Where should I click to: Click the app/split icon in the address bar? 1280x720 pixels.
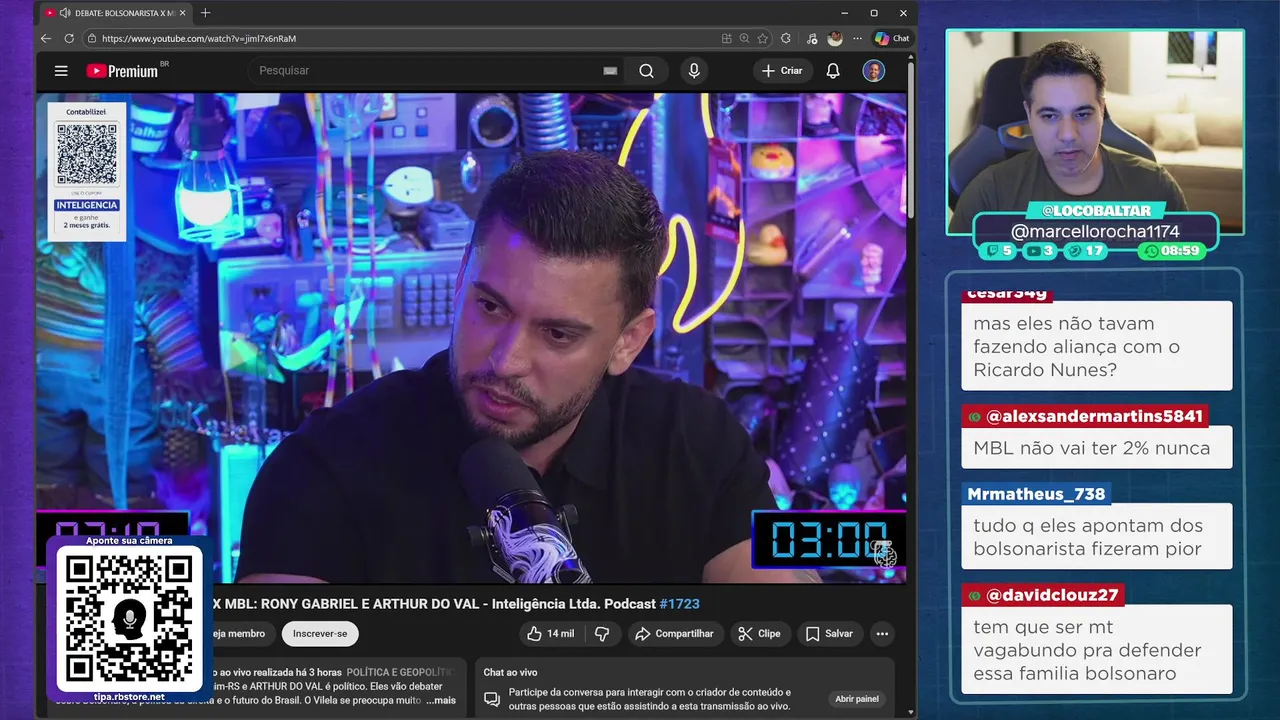[727, 38]
